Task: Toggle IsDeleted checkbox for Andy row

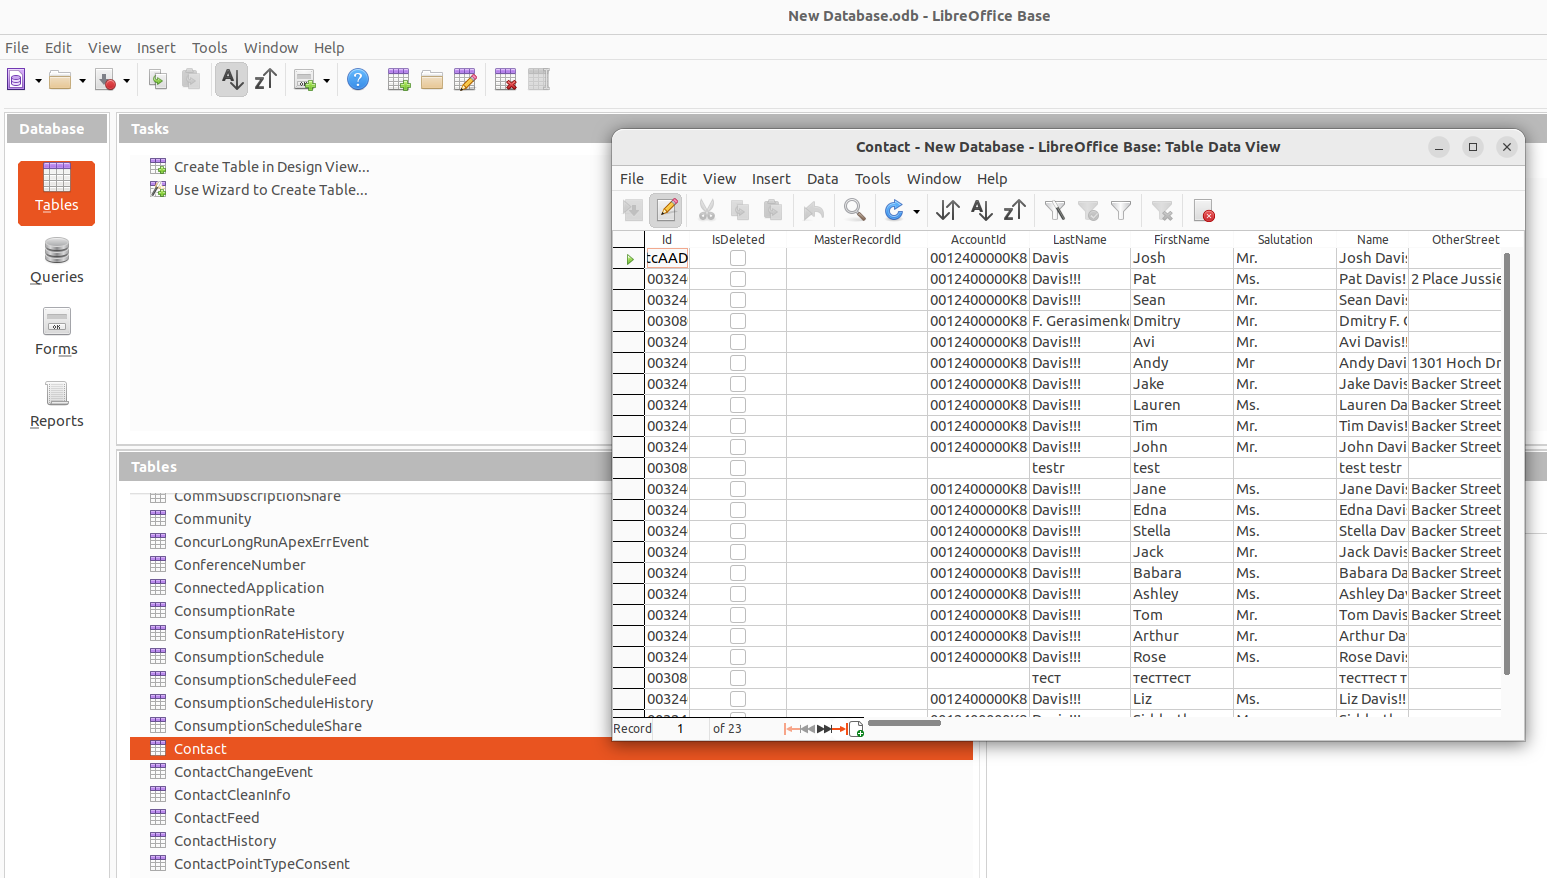Action: click(738, 363)
